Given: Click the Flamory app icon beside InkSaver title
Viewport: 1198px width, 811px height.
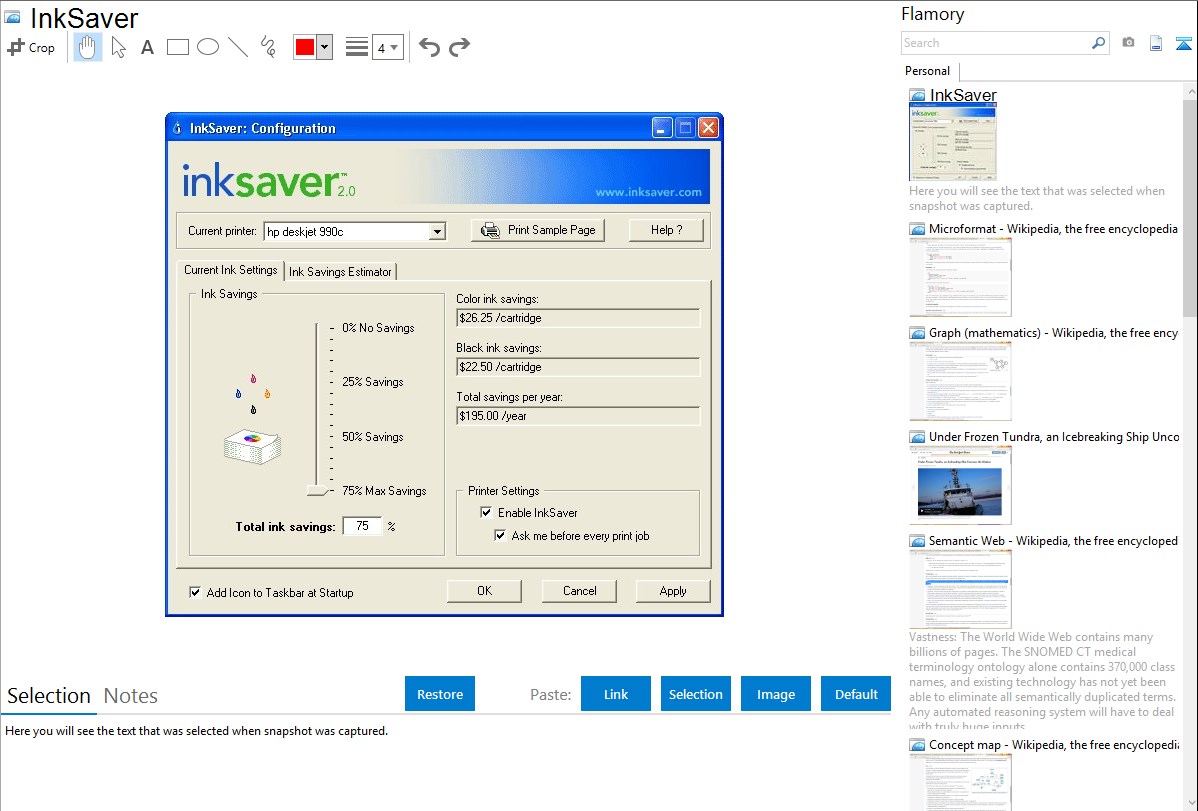Looking at the screenshot, I should pos(12,17).
